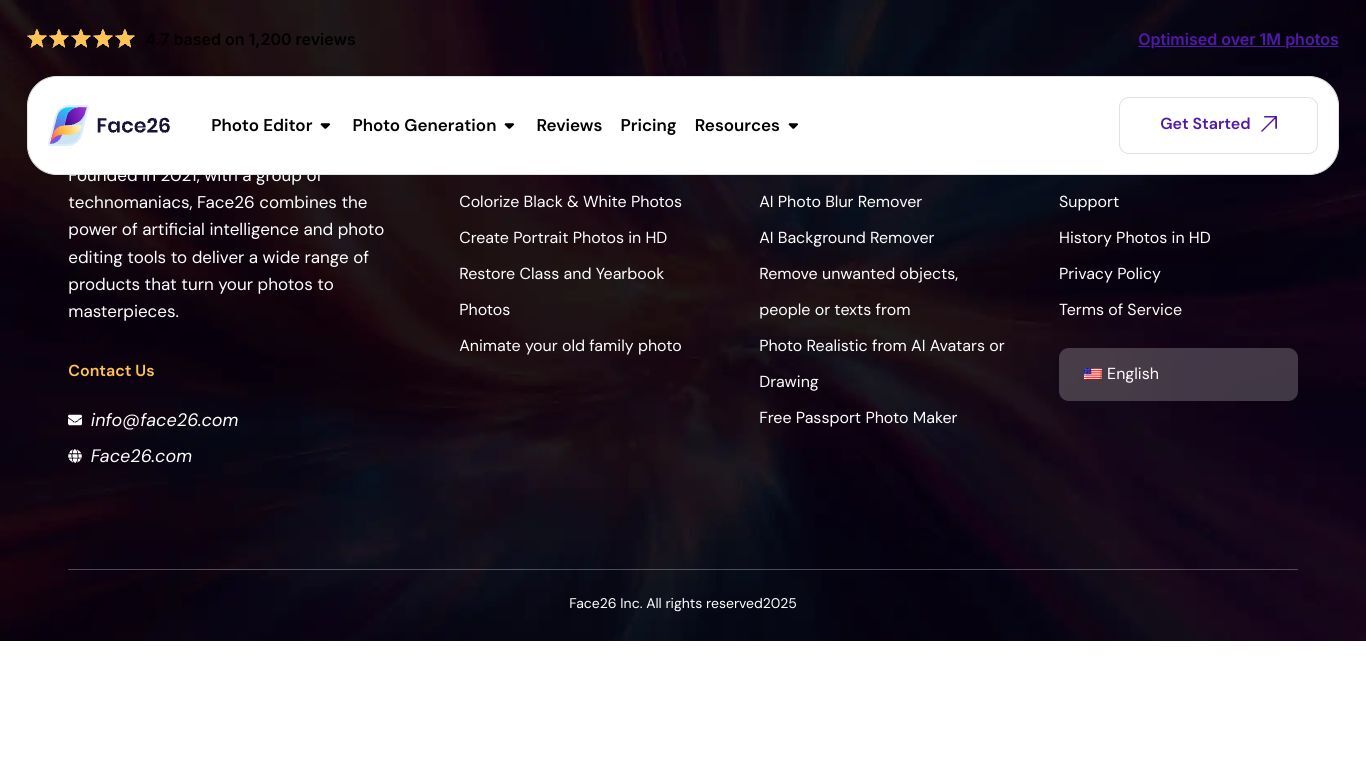Open the Photo Editor menu
Image resolution: width=1366 pixels, height=768 pixels.
[x=262, y=125]
